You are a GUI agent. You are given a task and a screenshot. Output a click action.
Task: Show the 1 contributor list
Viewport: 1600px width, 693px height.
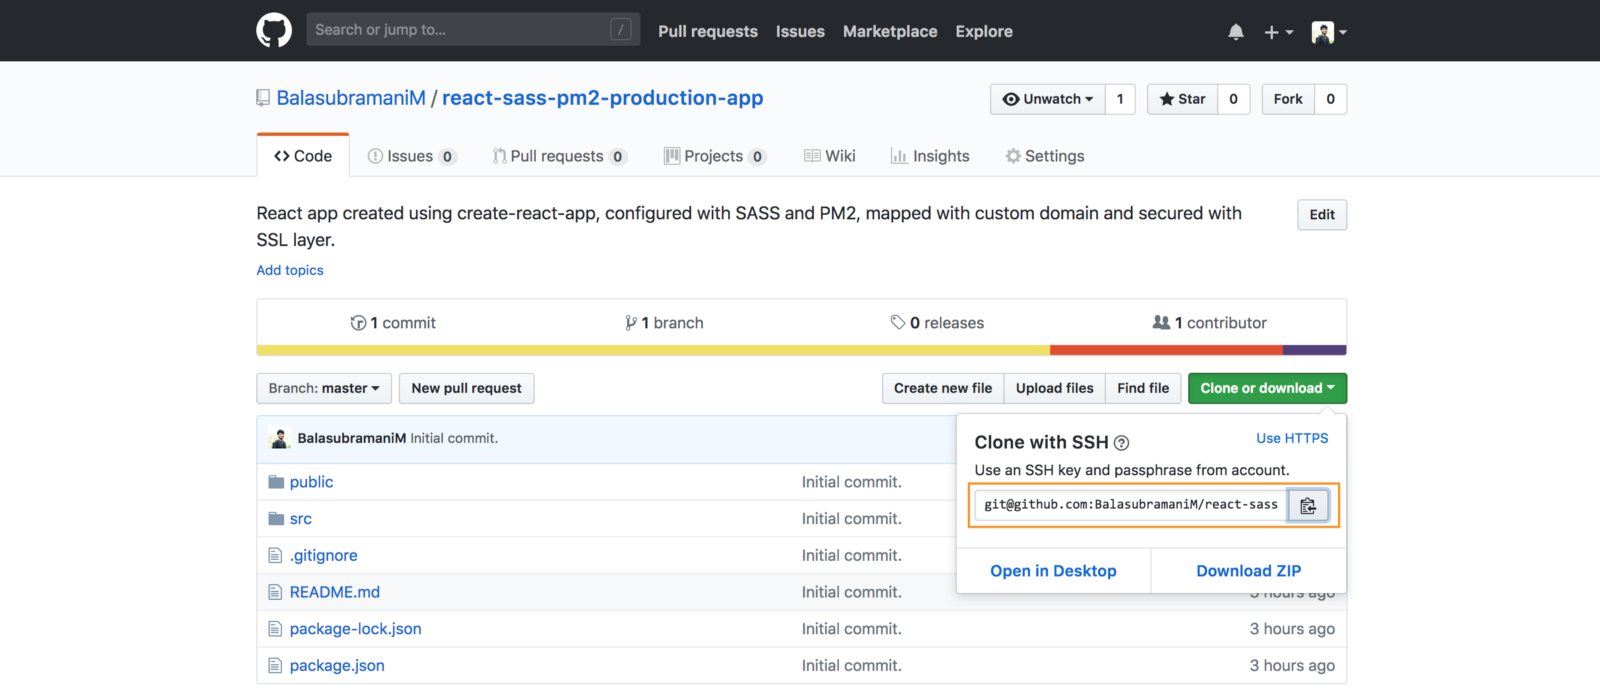pos(1209,323)
